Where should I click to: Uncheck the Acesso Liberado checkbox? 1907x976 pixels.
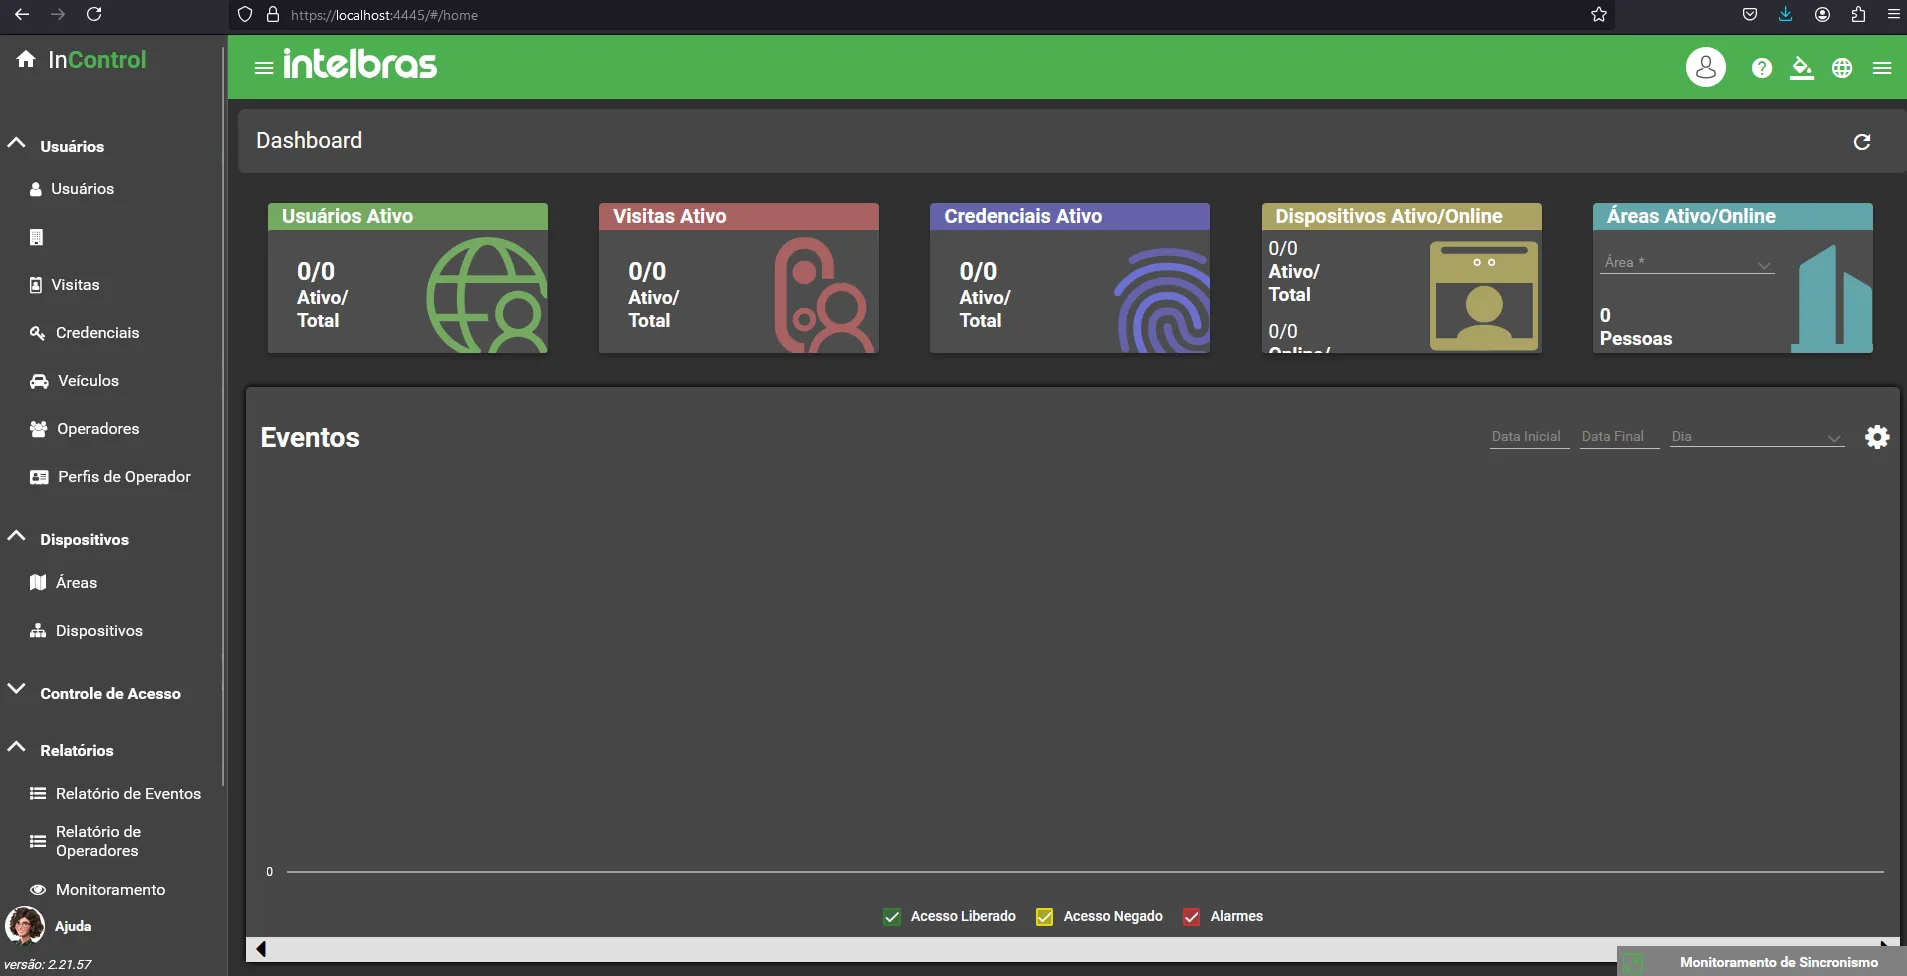click(x=892, y=917)
